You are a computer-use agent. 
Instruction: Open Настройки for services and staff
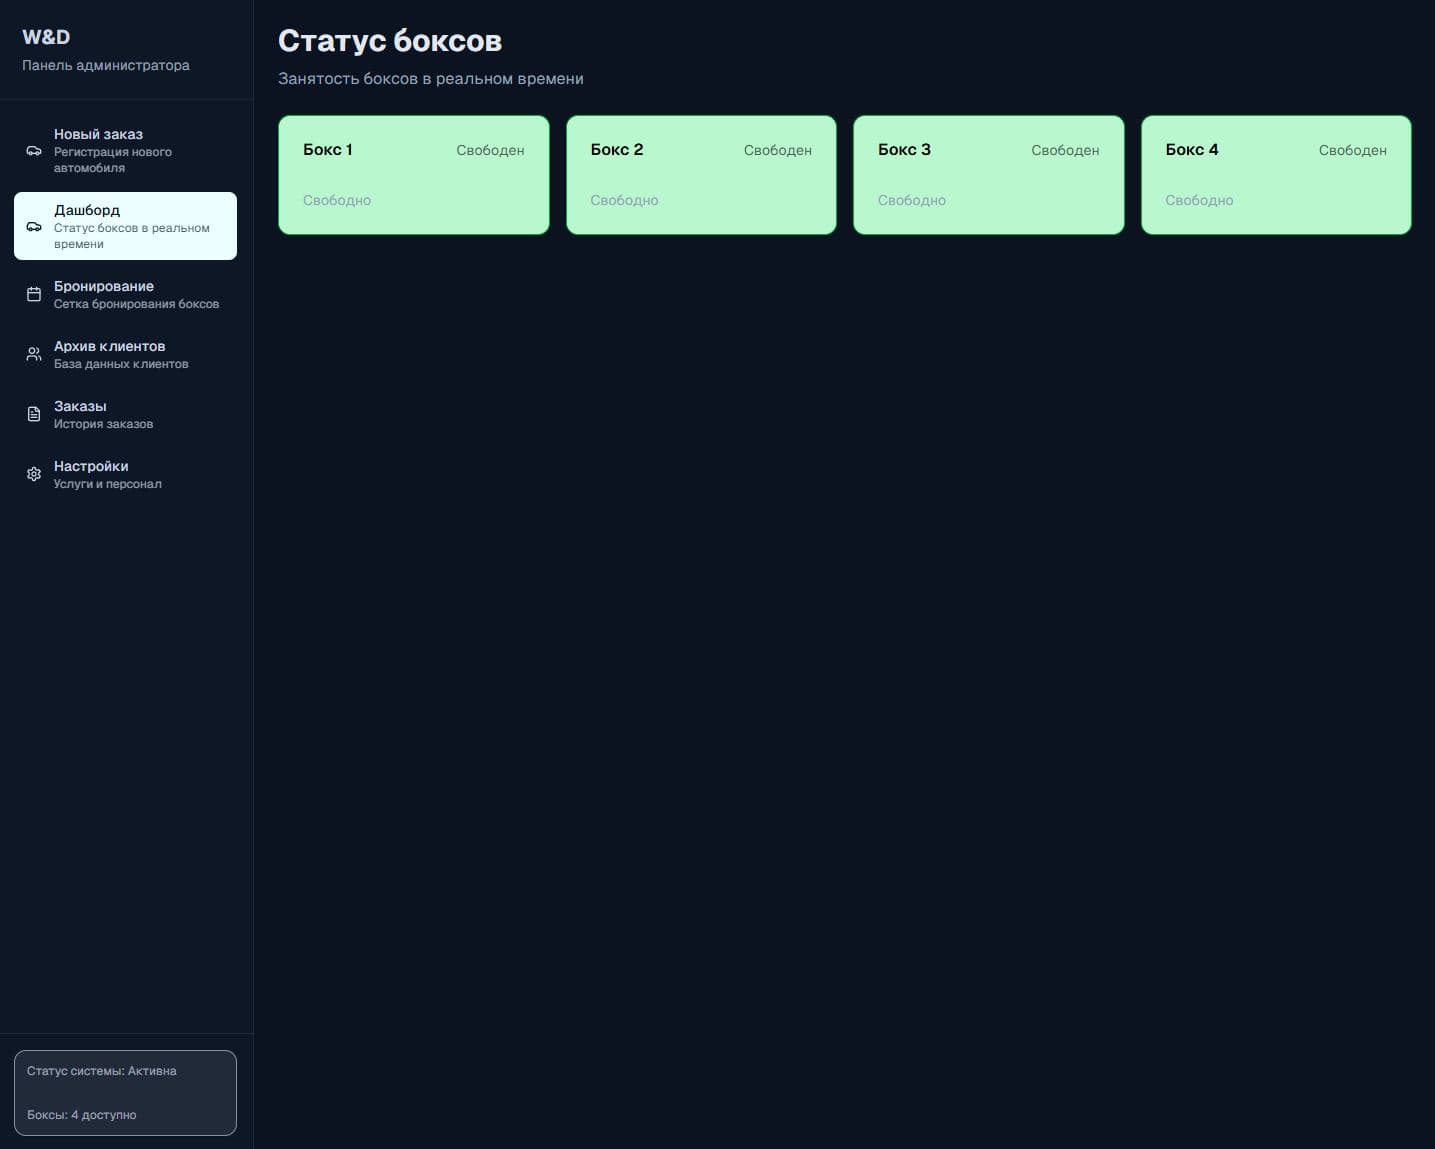point(91,466)
